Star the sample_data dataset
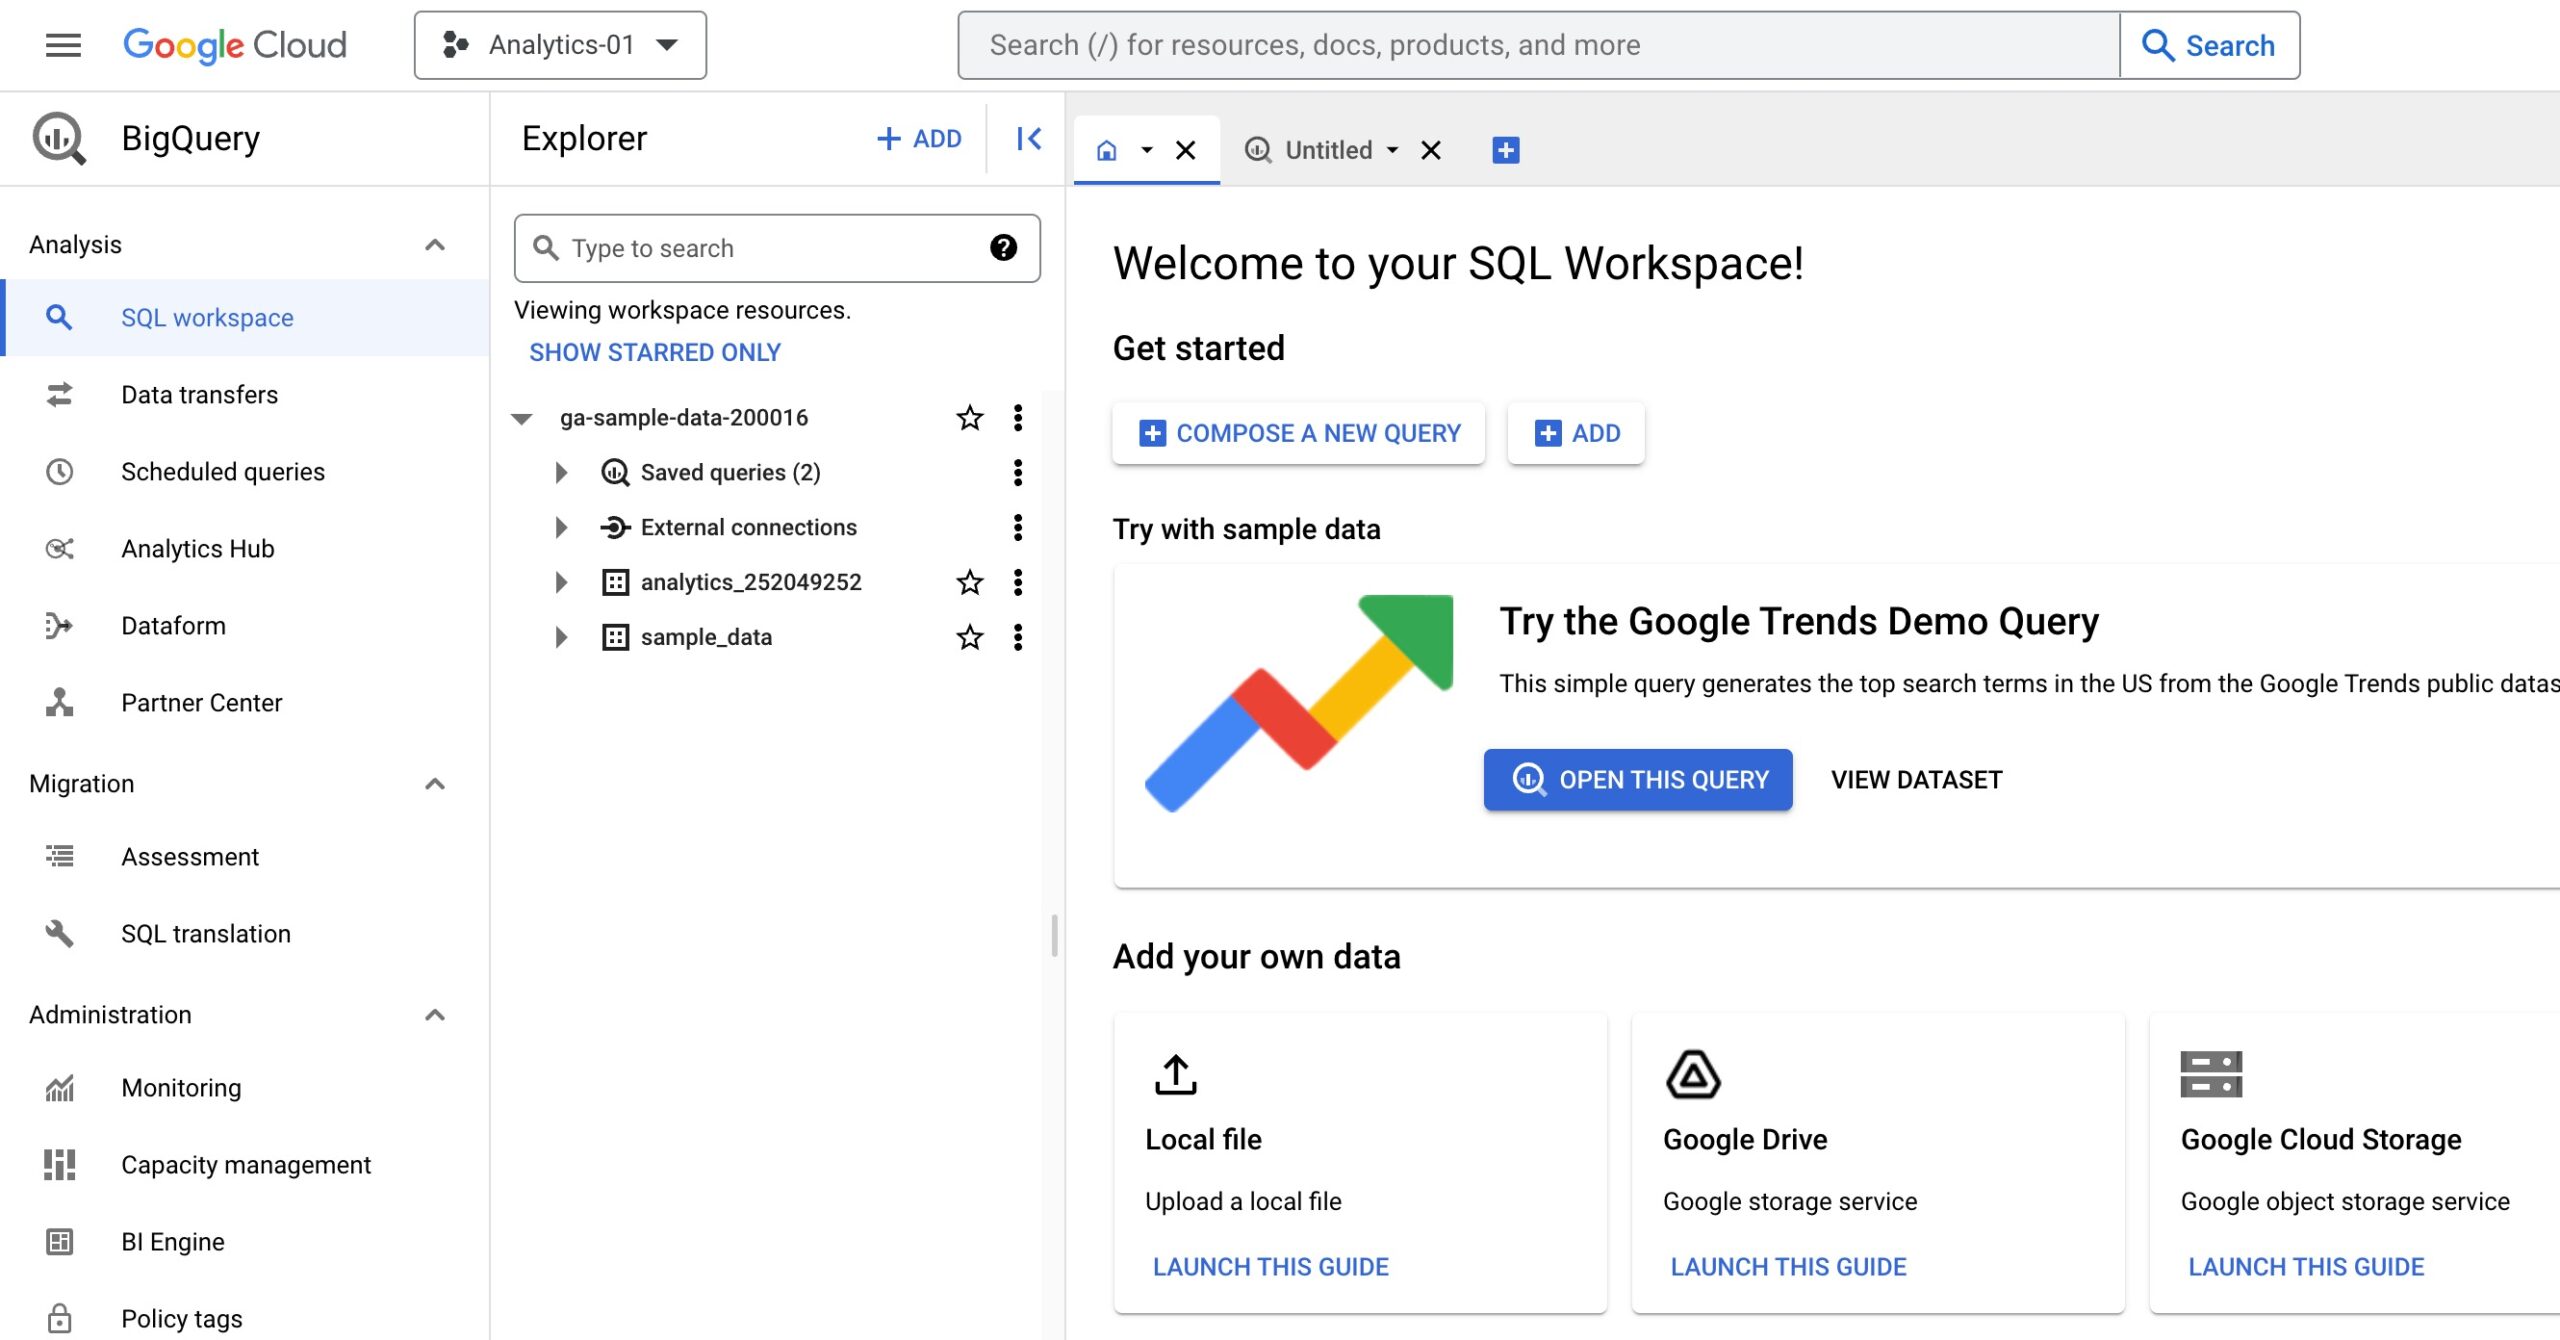Viewport: 2560px width, 1340px height. point(969,637)
